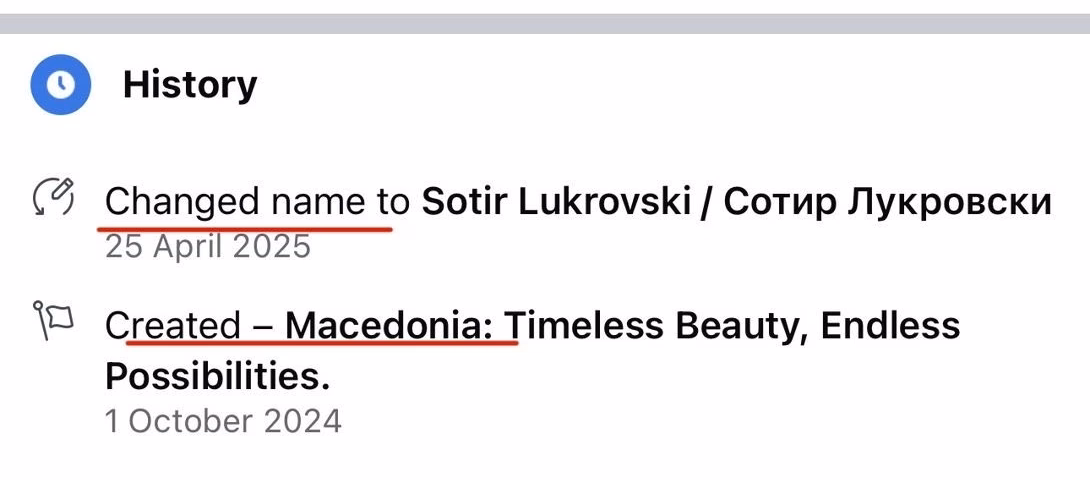Click the gray divider bar at top
This screenshot has height=480, width=1090.
pyautogui.click(x=545, y=24)
